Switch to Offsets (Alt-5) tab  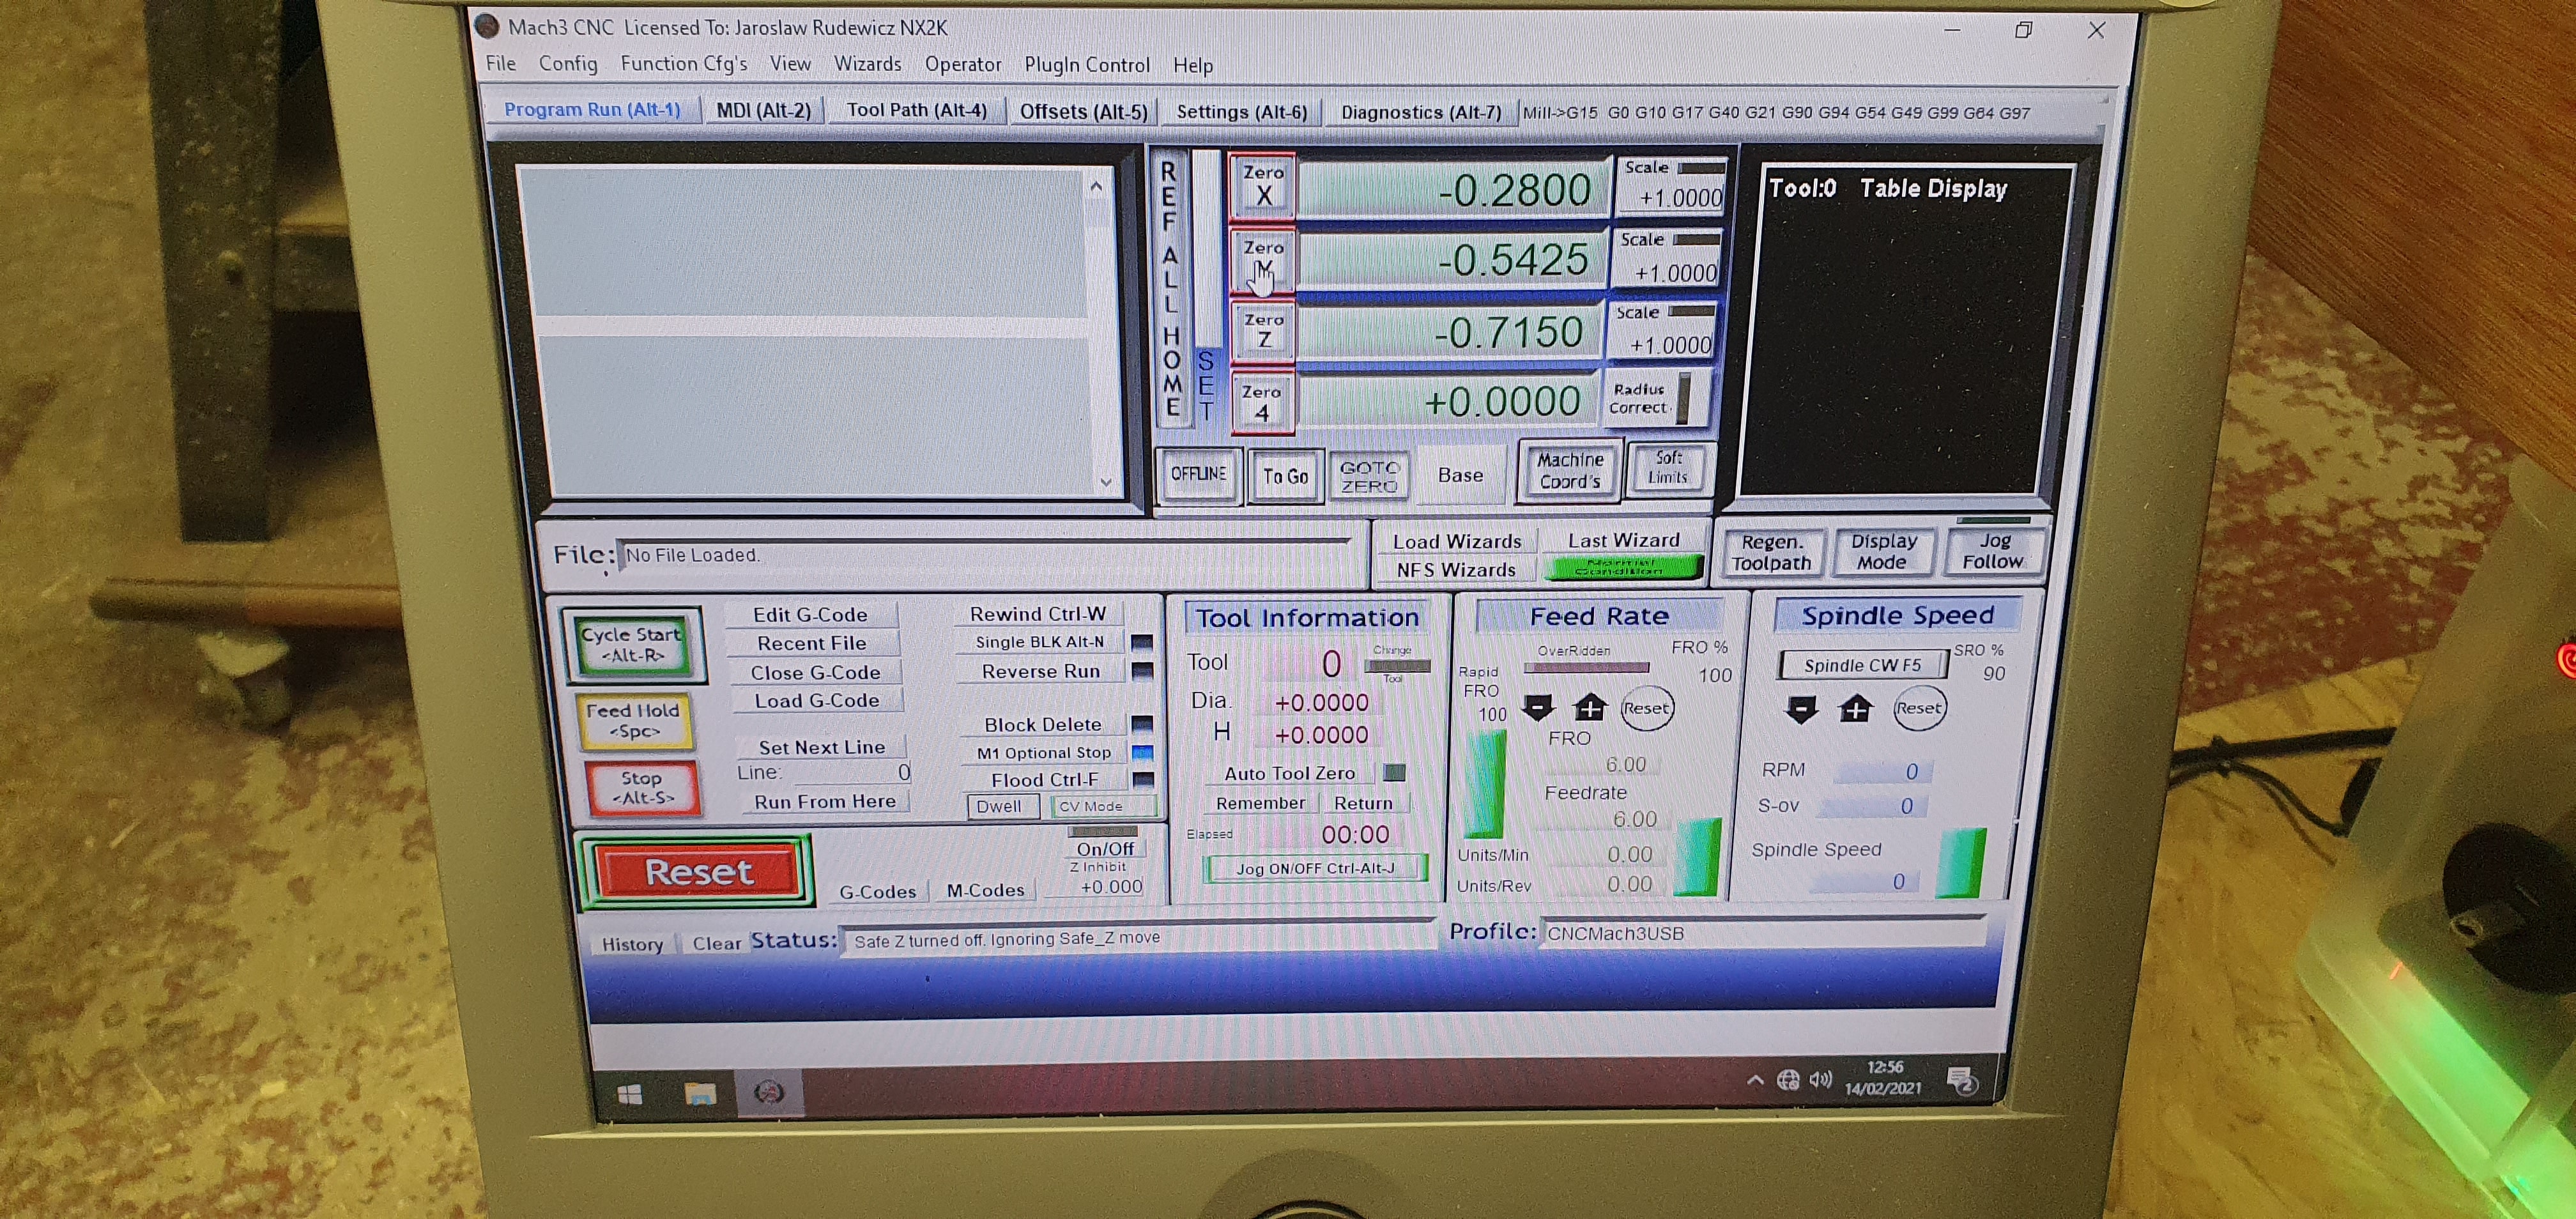click(1083, 111)
